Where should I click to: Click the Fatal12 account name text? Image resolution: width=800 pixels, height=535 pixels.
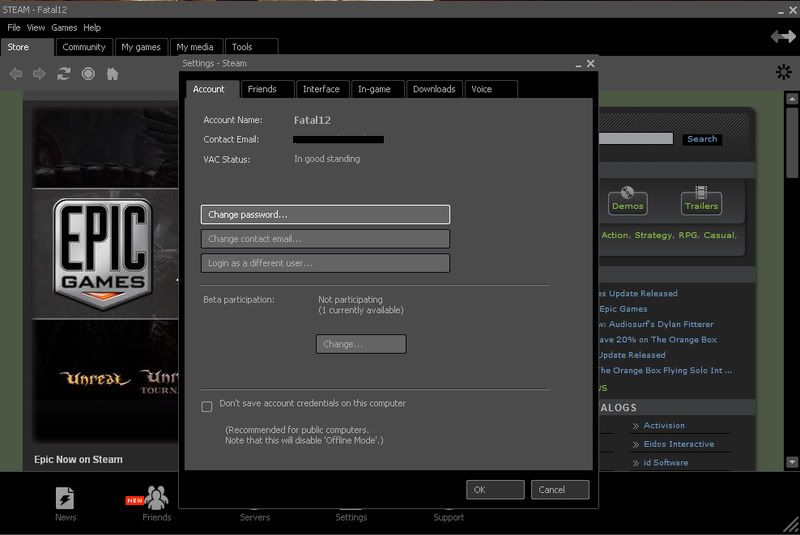[312, 120]
